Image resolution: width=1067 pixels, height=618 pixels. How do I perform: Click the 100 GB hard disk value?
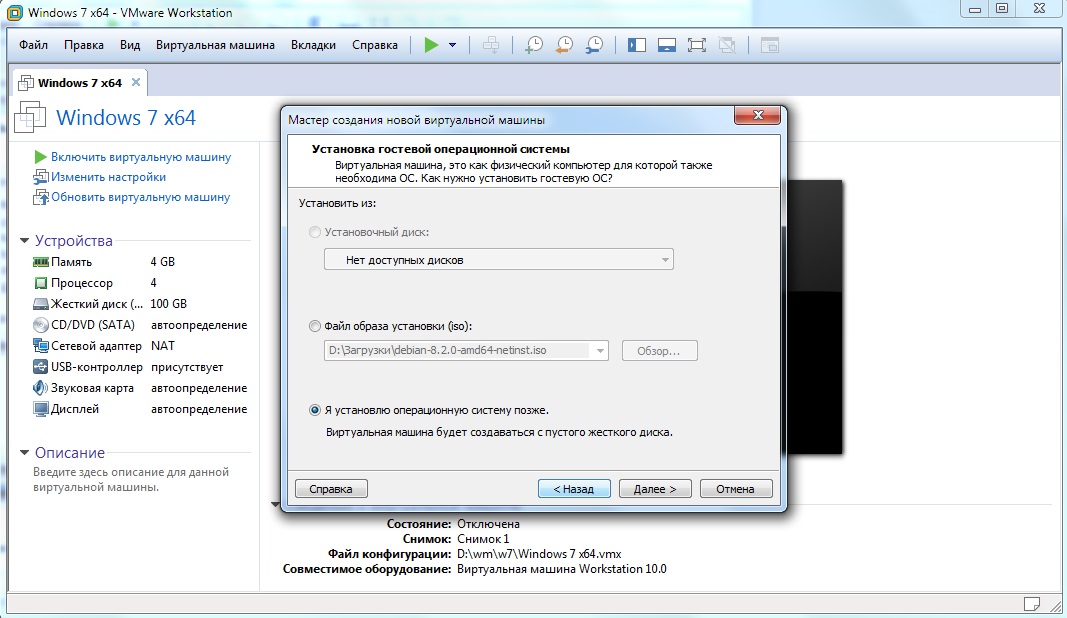pos(168,304)
